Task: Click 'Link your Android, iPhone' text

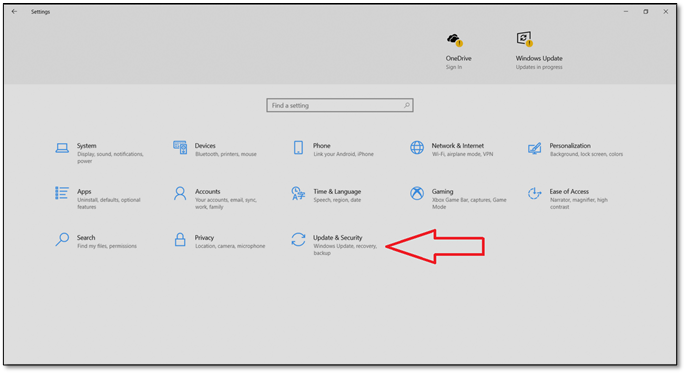Action: [x=343, y=154]
